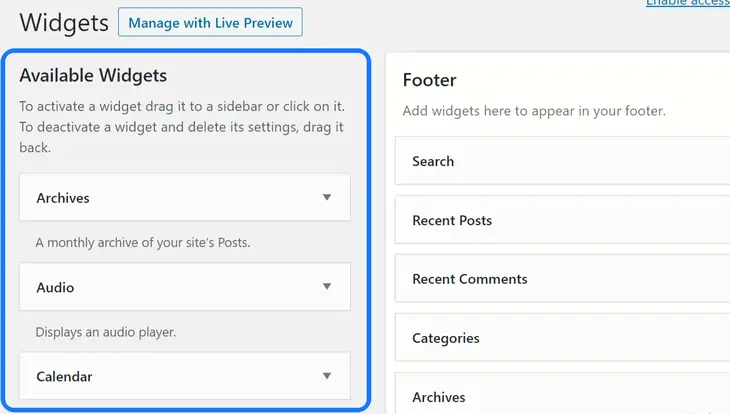Open the Recent Comments widget in Footer
Screen dimensions: 730x414
point(469,279)
